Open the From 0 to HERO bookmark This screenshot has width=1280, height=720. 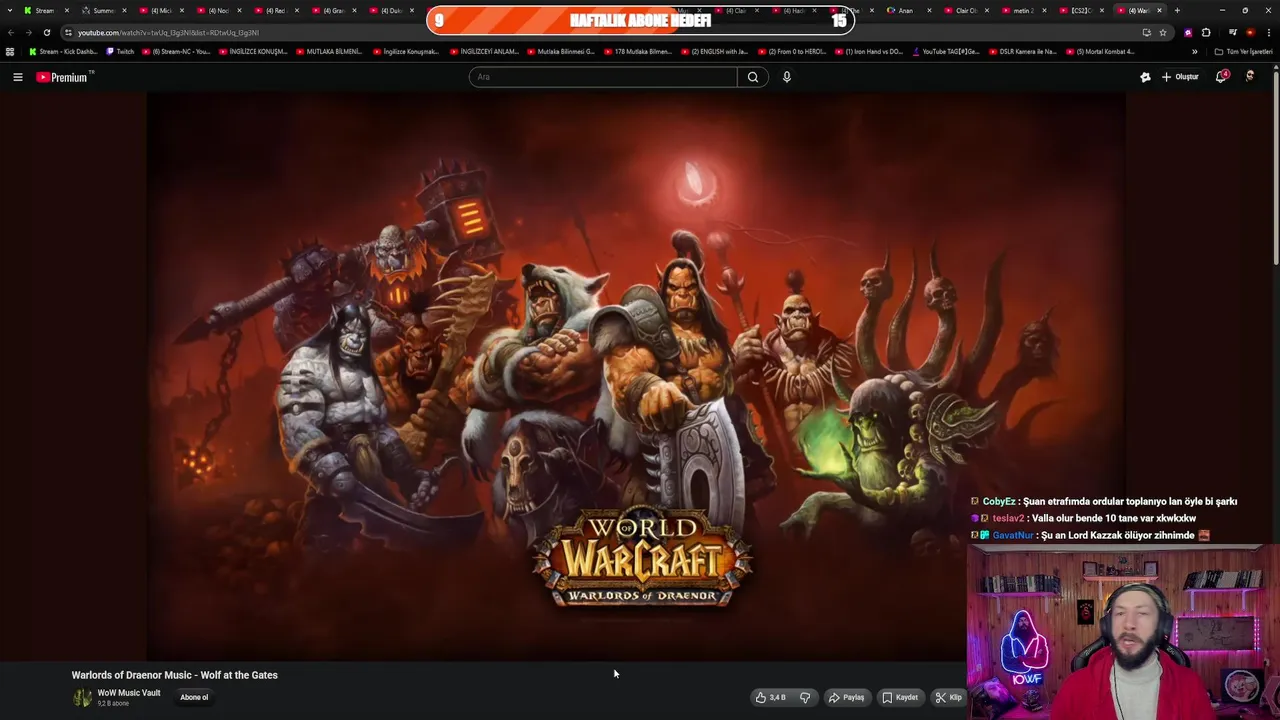tap(792, 51)
